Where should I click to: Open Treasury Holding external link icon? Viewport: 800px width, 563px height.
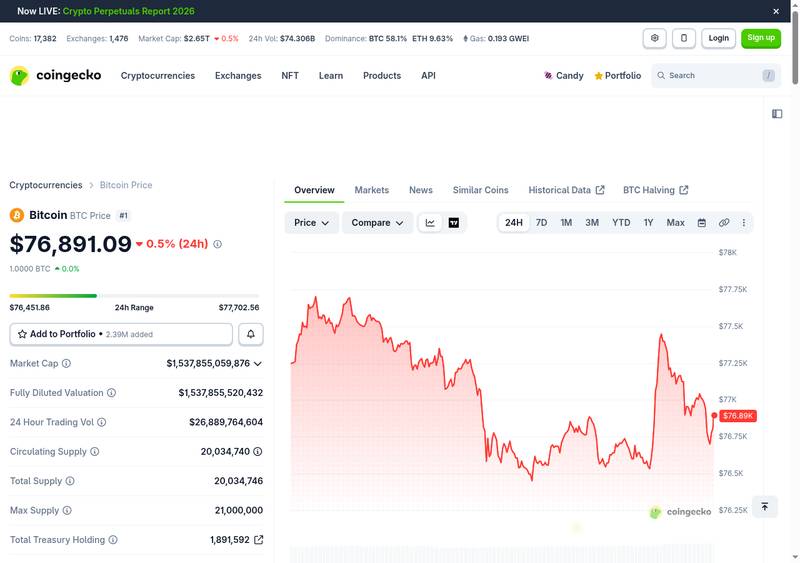[x=259, y=540]
